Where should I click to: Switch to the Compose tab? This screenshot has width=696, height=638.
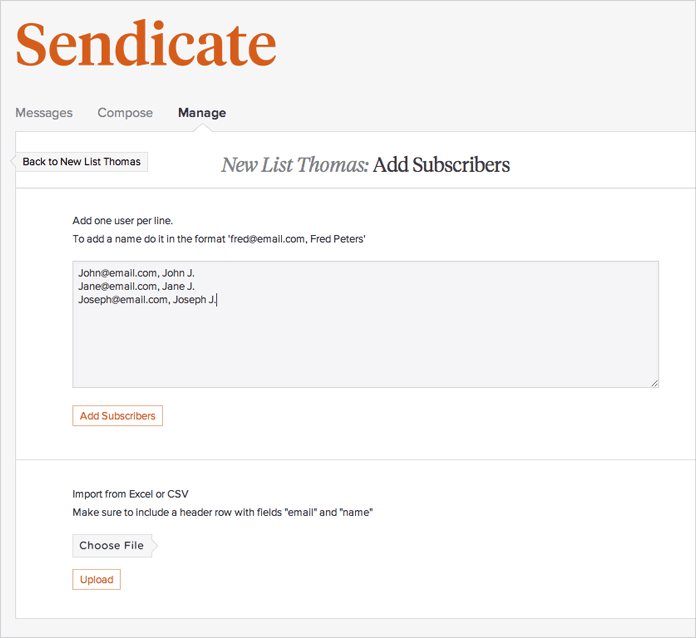[x=125, y=113]
